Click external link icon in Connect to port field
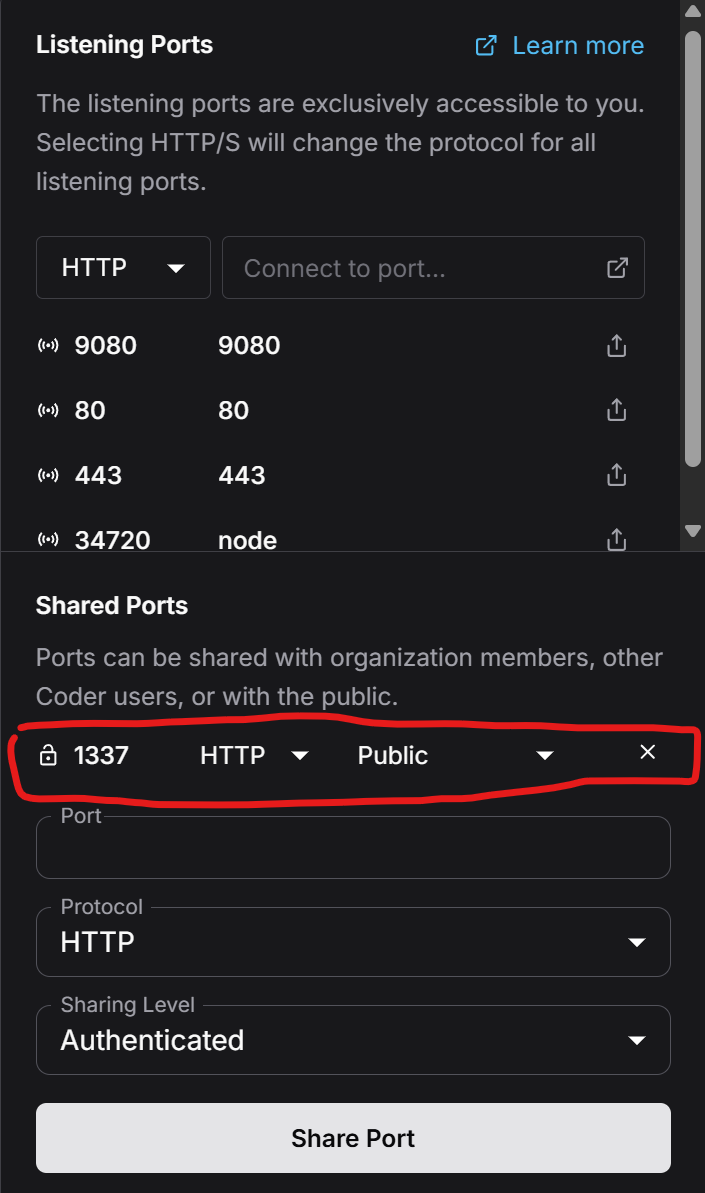 (x=618, y=268)
